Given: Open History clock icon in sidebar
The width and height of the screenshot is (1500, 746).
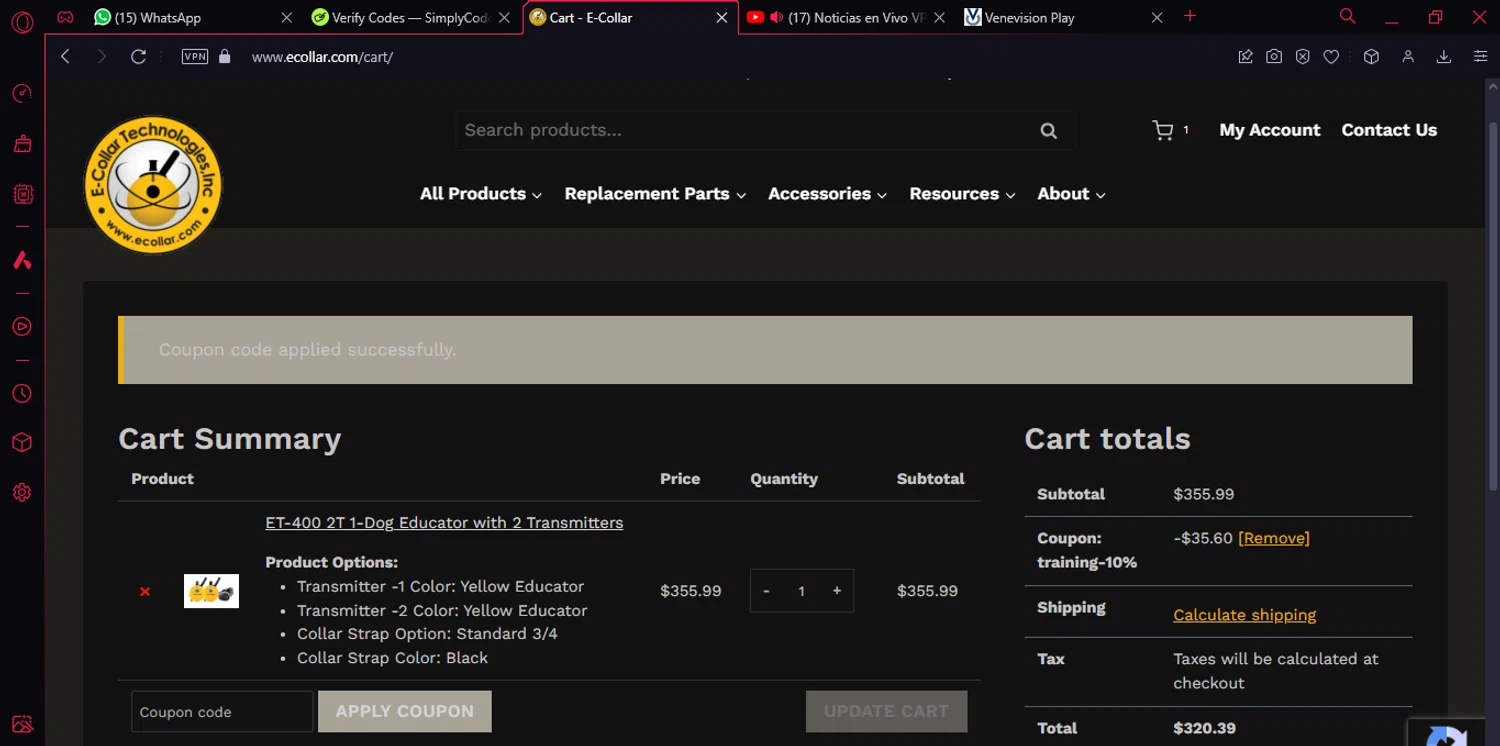Looking at the screenshot, I should click(x=22, y=394).
